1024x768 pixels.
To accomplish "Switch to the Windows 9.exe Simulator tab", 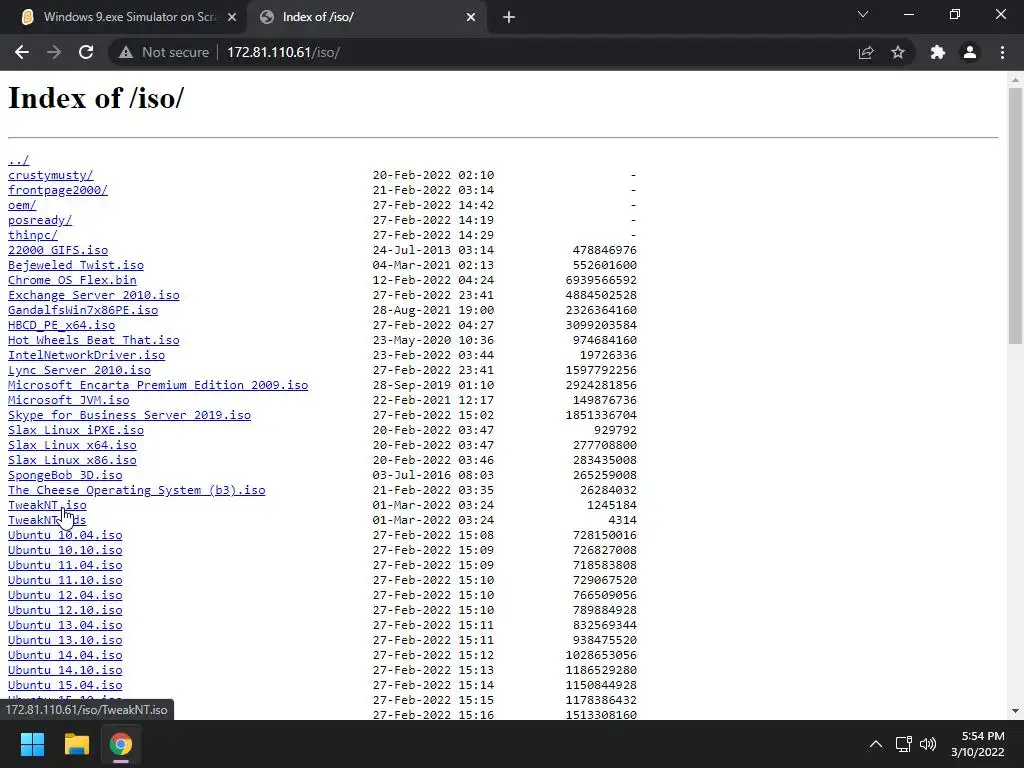I will tap(125, 17).
